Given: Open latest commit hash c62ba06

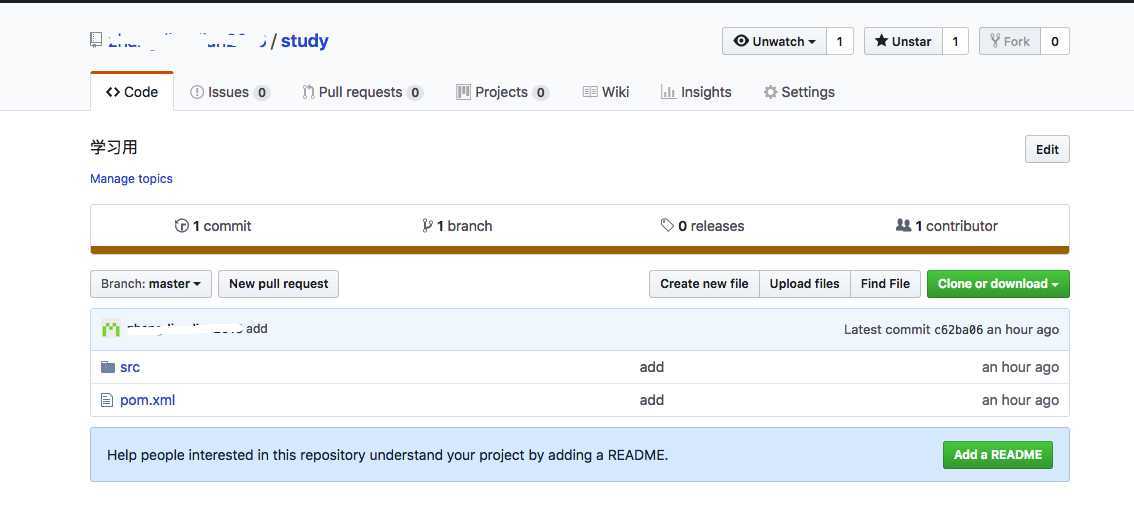Looking at the screenshot, I should [x=959, y=330].
